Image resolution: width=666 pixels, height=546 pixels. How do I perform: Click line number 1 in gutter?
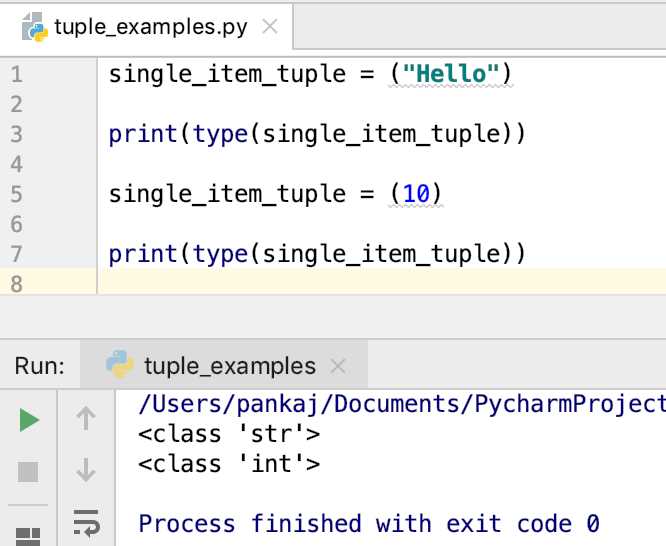pos(17,74)
